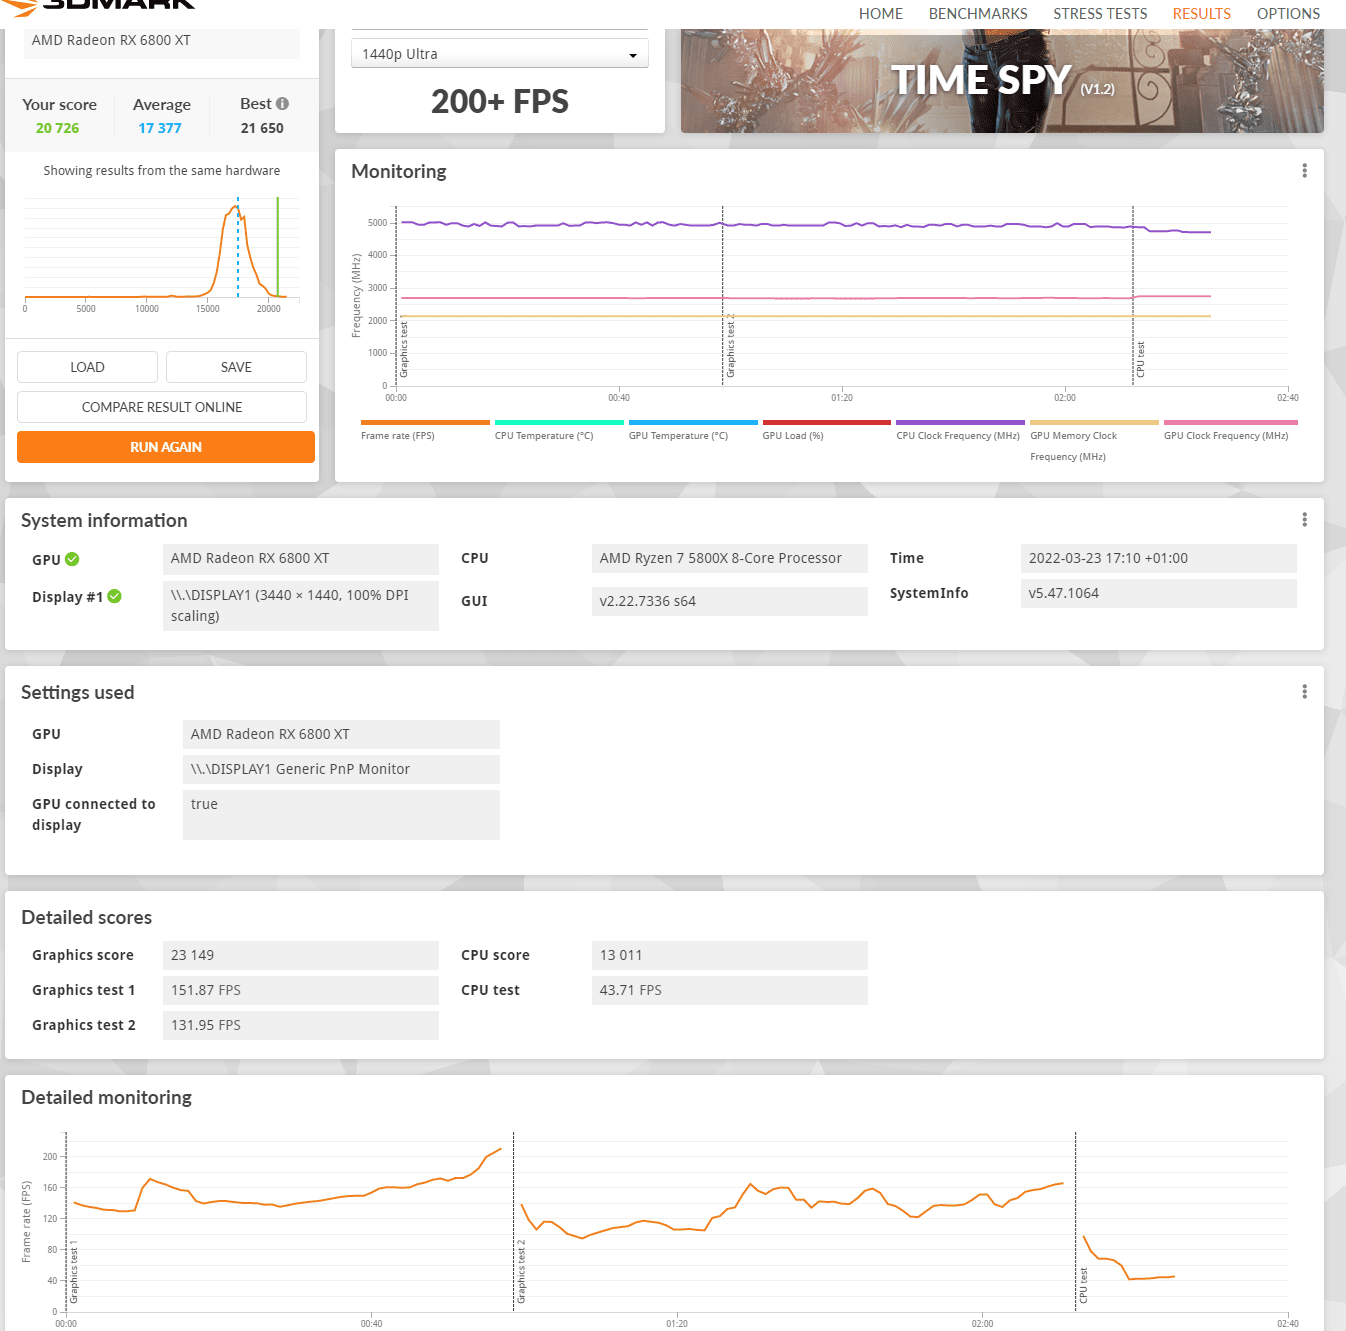Click the Graphics score value 23 149
The image size is (1346, 1331).
point(300,955)
